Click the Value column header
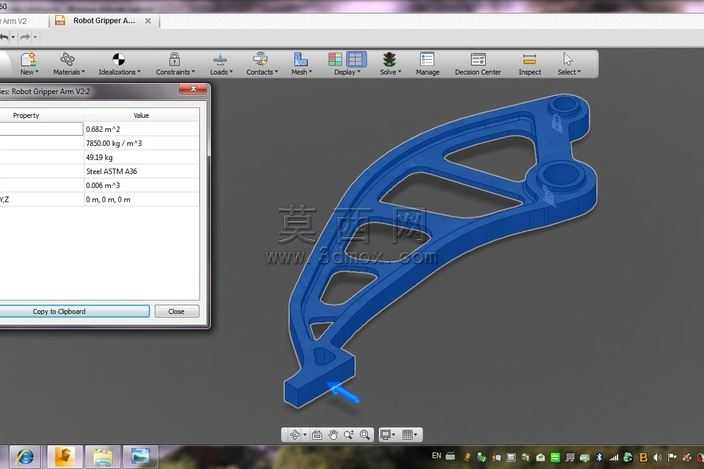The height and width of the screenshot is (469, 704). coord(141,115)
